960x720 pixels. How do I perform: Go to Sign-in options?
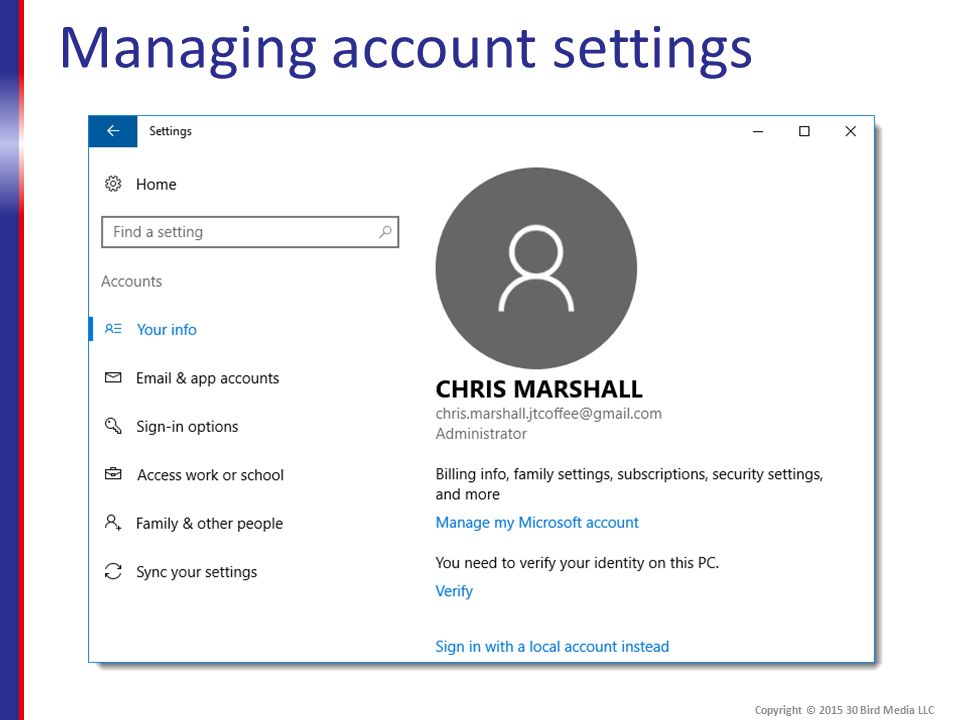coord(187,427)
